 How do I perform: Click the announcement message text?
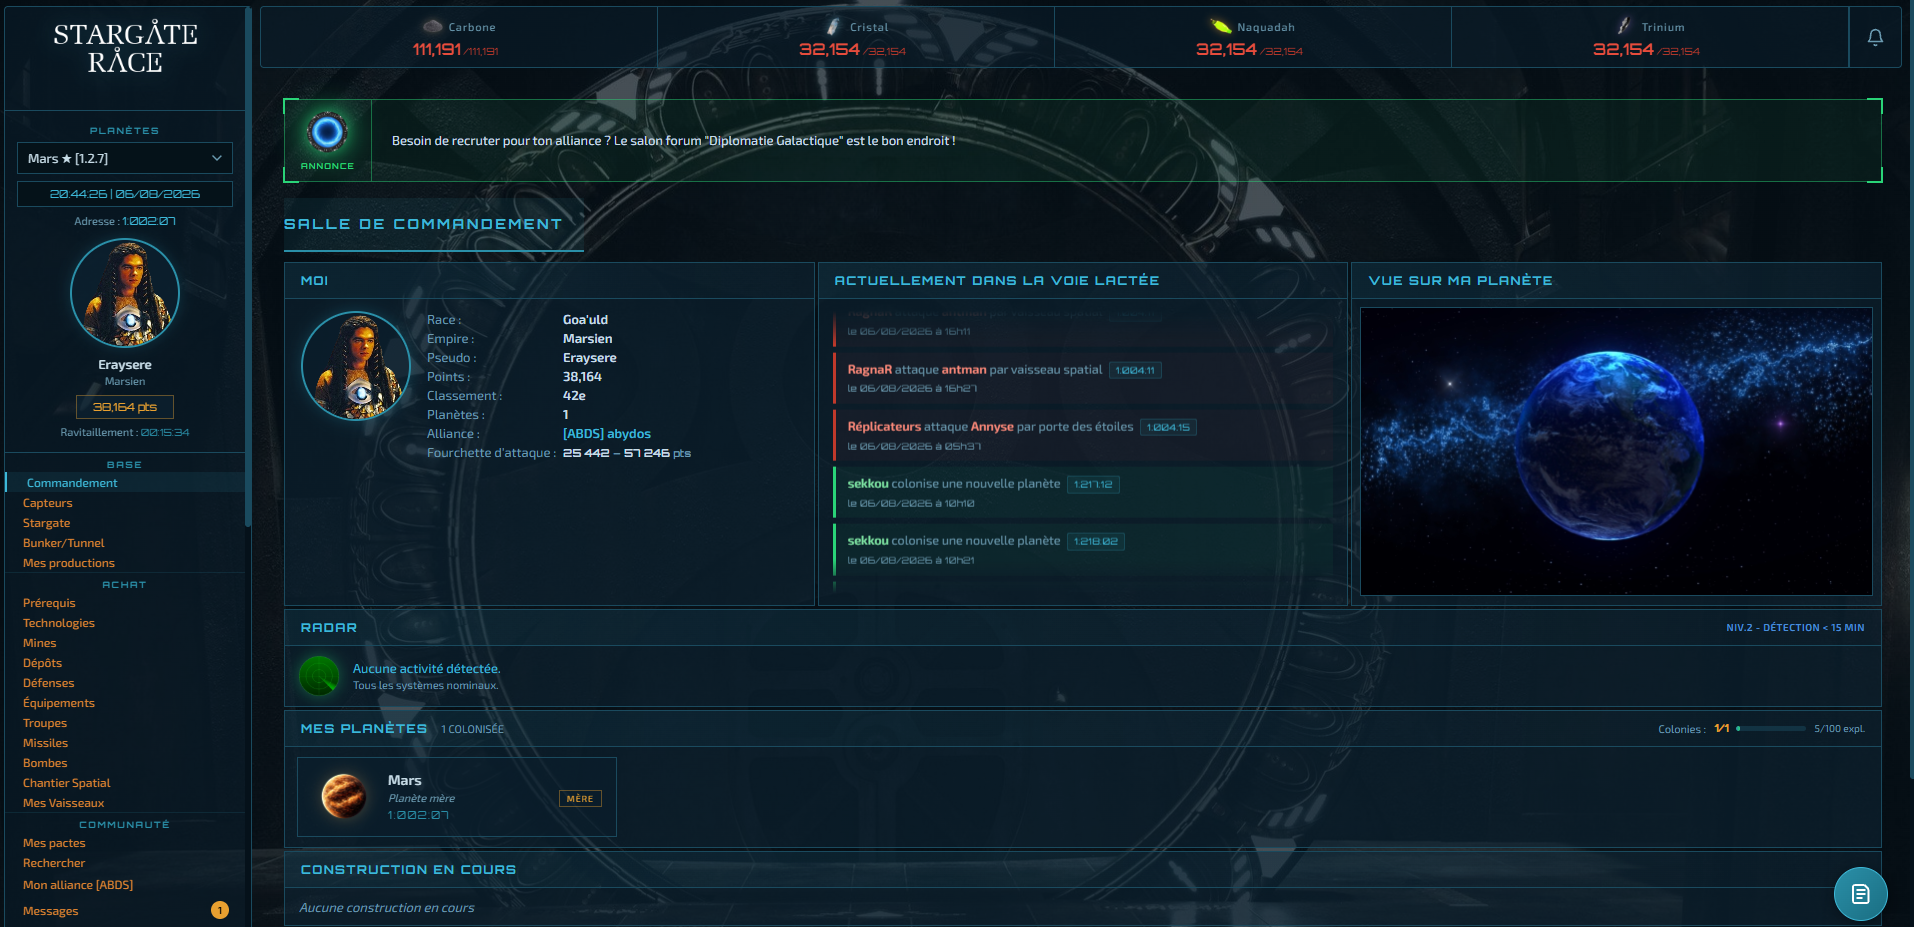(674, 141)
